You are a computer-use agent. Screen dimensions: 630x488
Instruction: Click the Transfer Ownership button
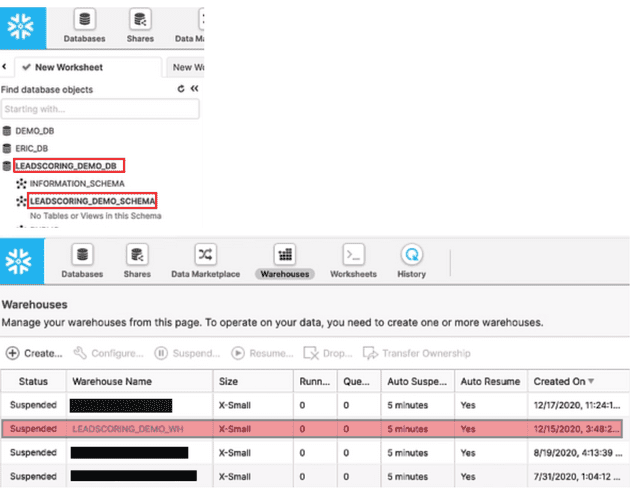point(417,353)
